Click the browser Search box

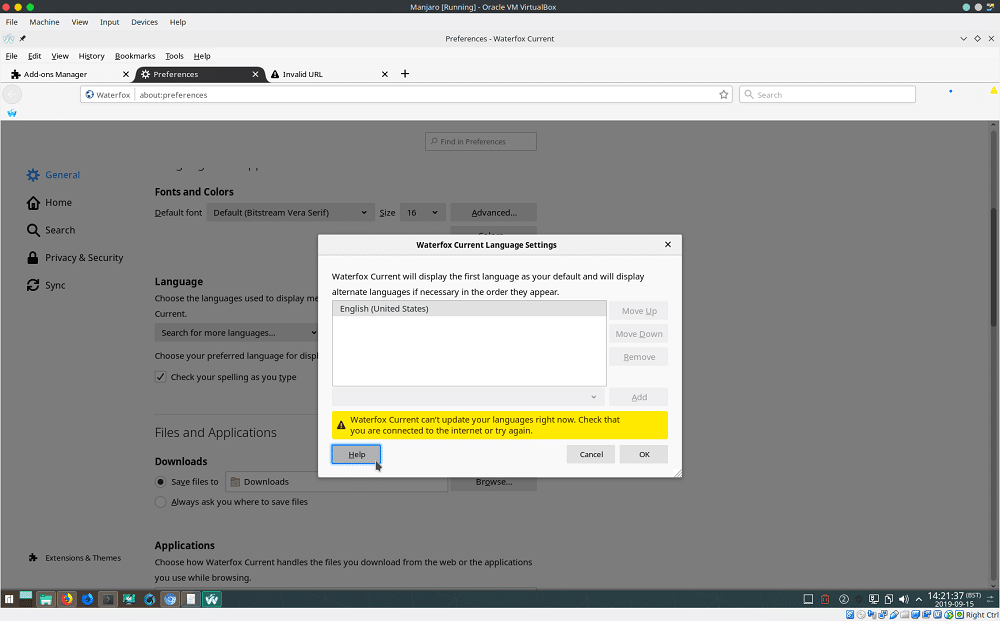click(827, 95)
